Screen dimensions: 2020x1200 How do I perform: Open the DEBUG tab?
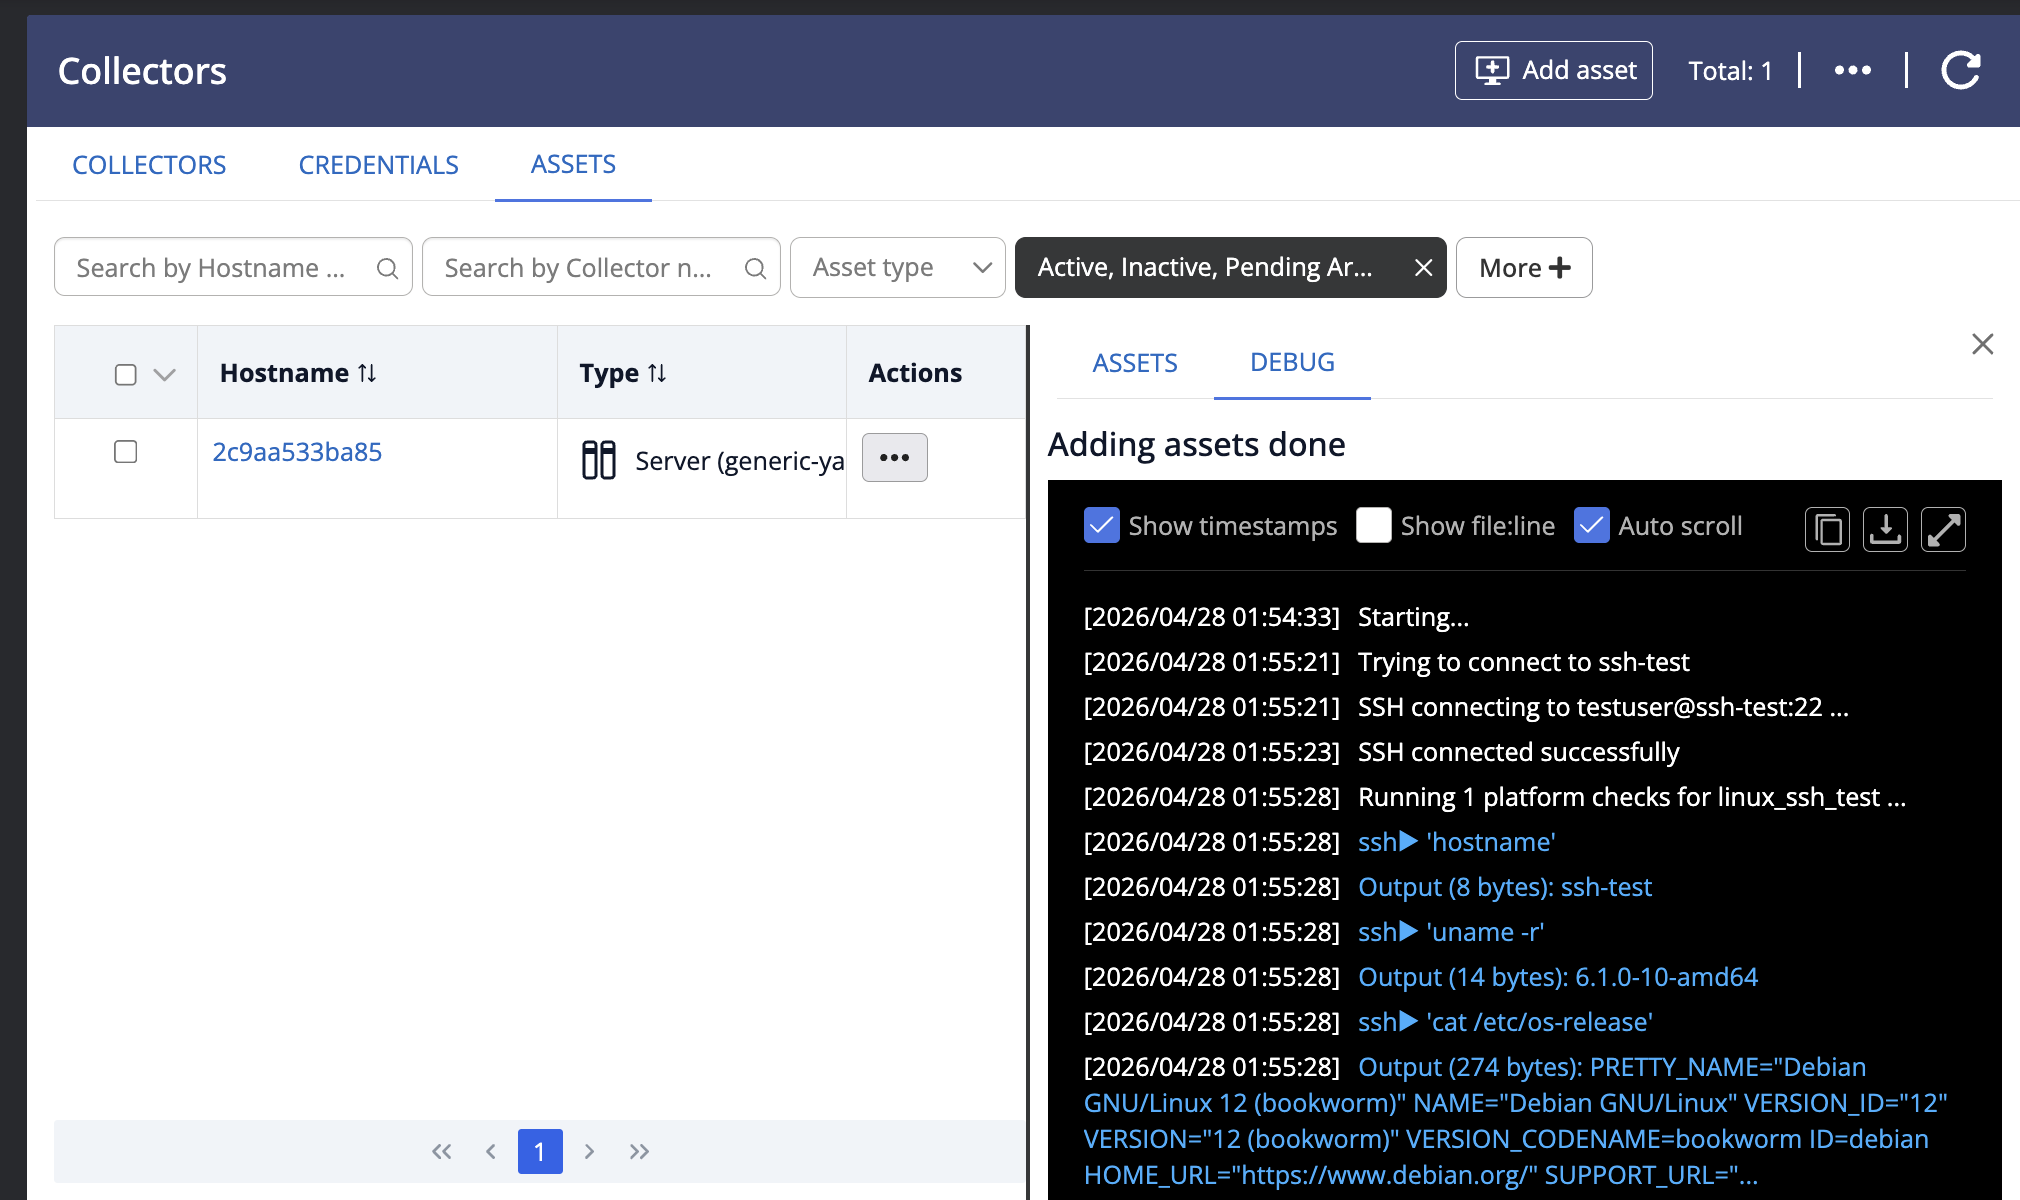point(1292,362)
